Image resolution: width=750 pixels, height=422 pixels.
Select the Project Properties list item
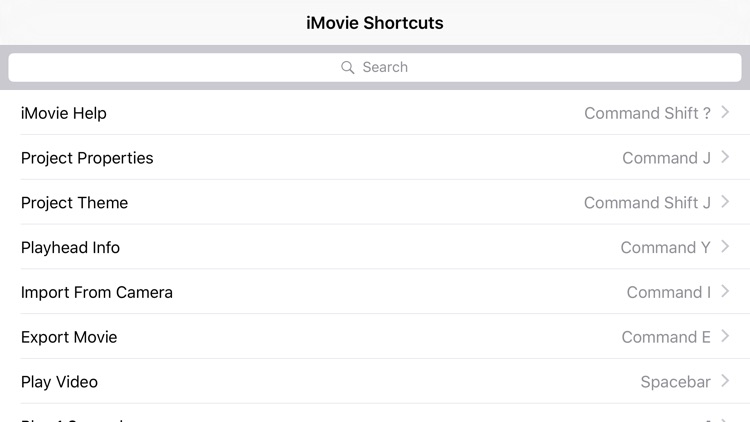coord(87,158)
